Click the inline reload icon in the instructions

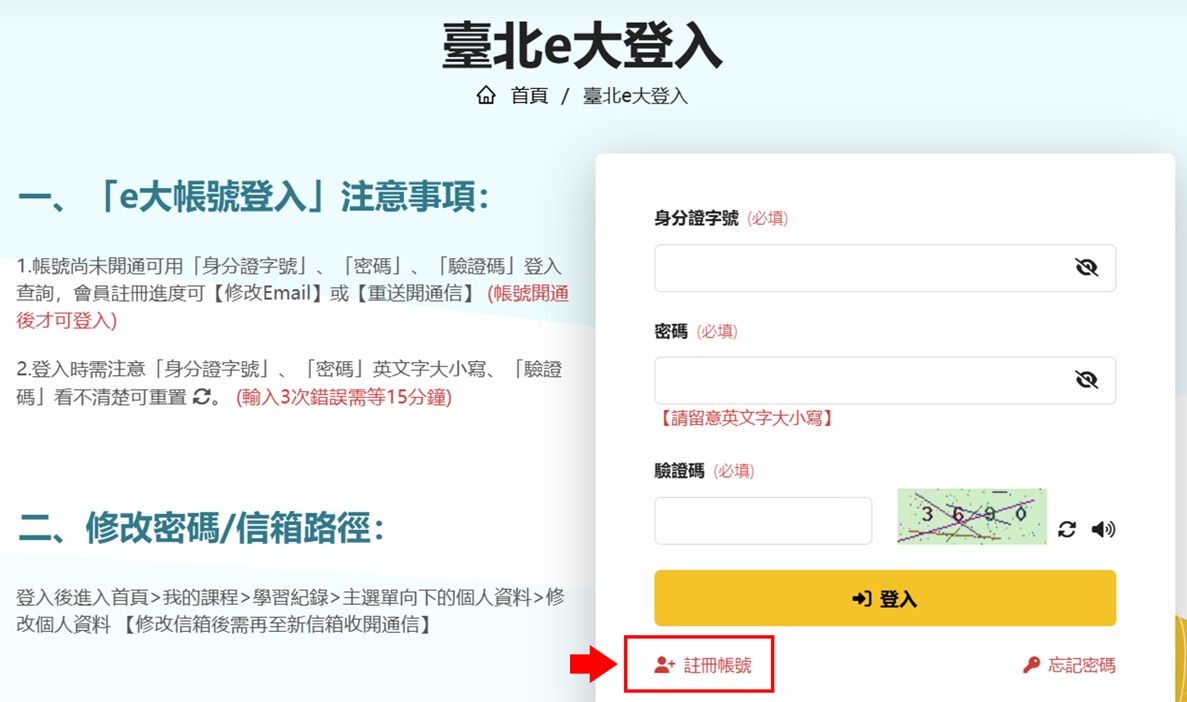tap(202, 396)
